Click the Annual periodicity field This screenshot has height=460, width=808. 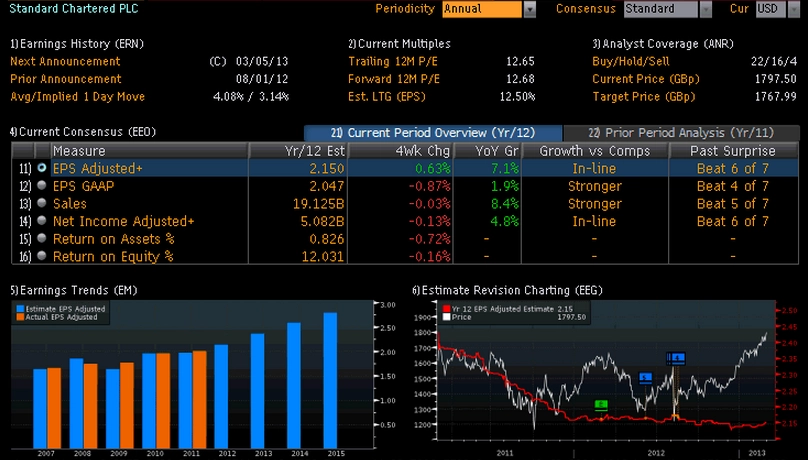point(482,9)
